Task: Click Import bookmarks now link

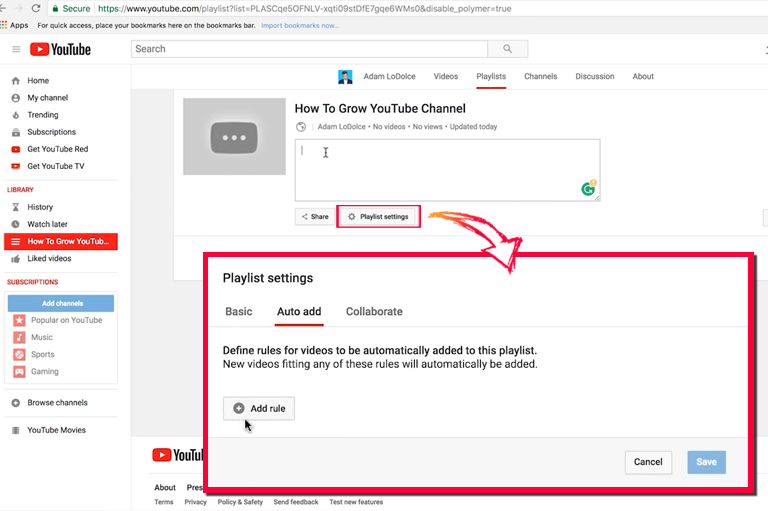Action: pyautogui.click(x=300, y=25)
